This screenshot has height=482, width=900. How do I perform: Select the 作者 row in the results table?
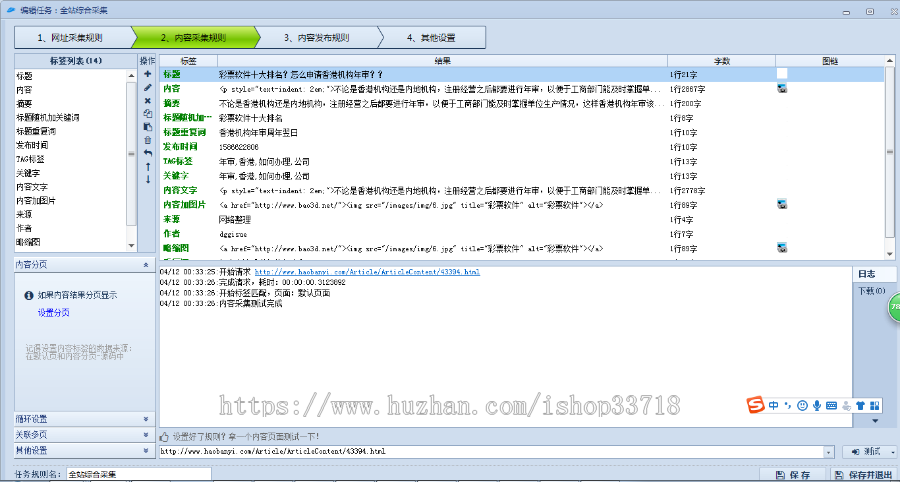[x=522, y=234]
